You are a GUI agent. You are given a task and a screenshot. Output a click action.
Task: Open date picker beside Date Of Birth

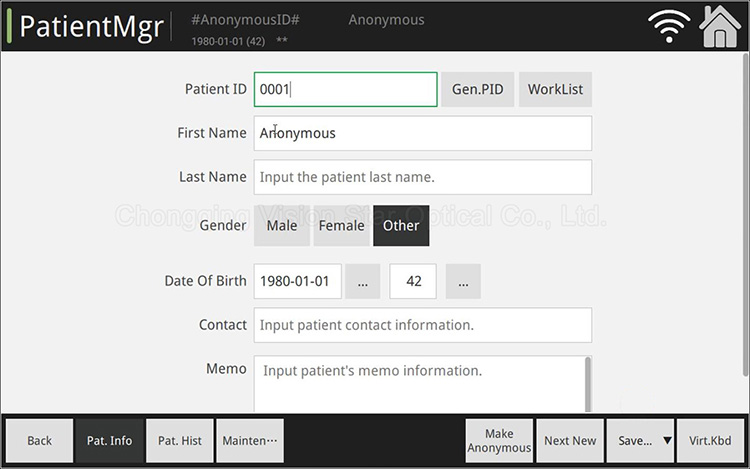pyautogui.click(x=362, y=282)
